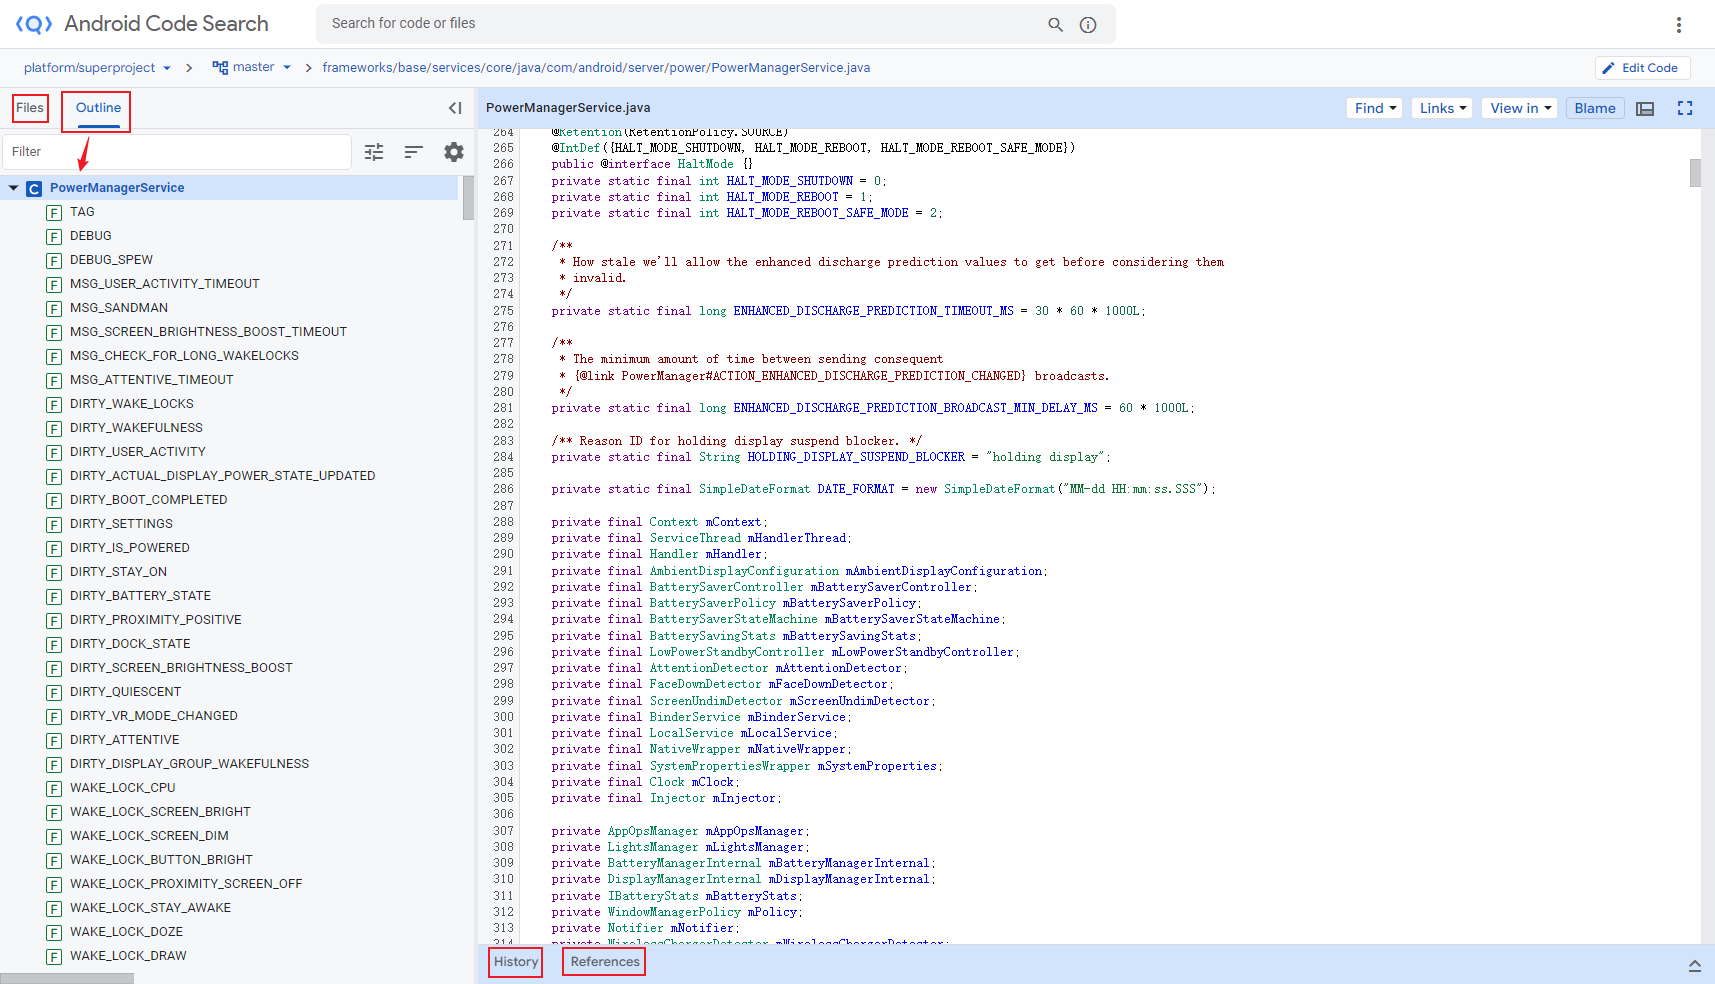
Task: Open outline settings gear
Action: 454,152
